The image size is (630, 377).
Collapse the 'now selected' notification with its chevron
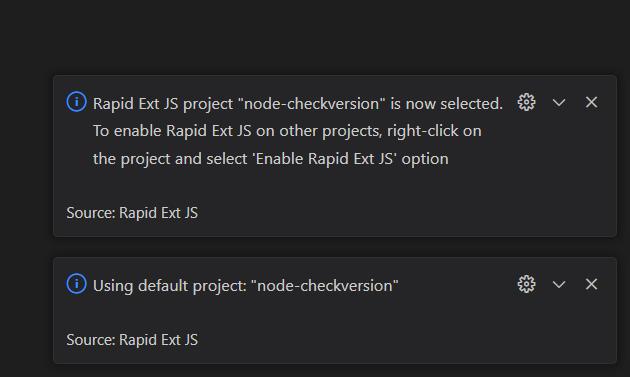559,103
